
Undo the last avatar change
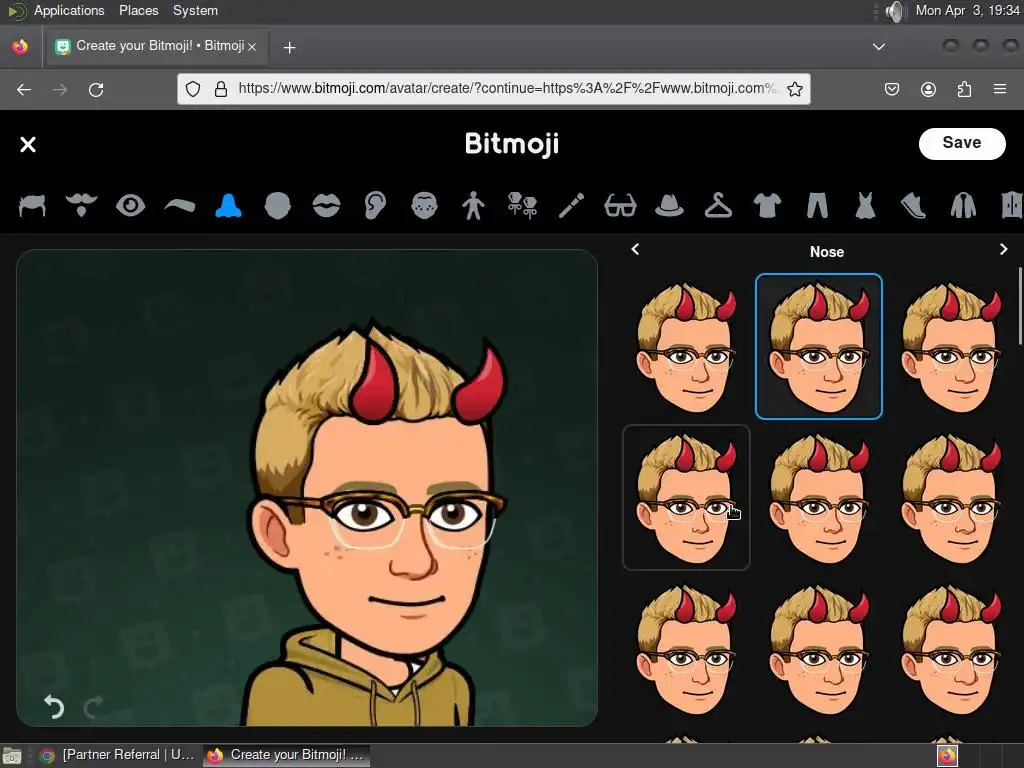(54, 707)
